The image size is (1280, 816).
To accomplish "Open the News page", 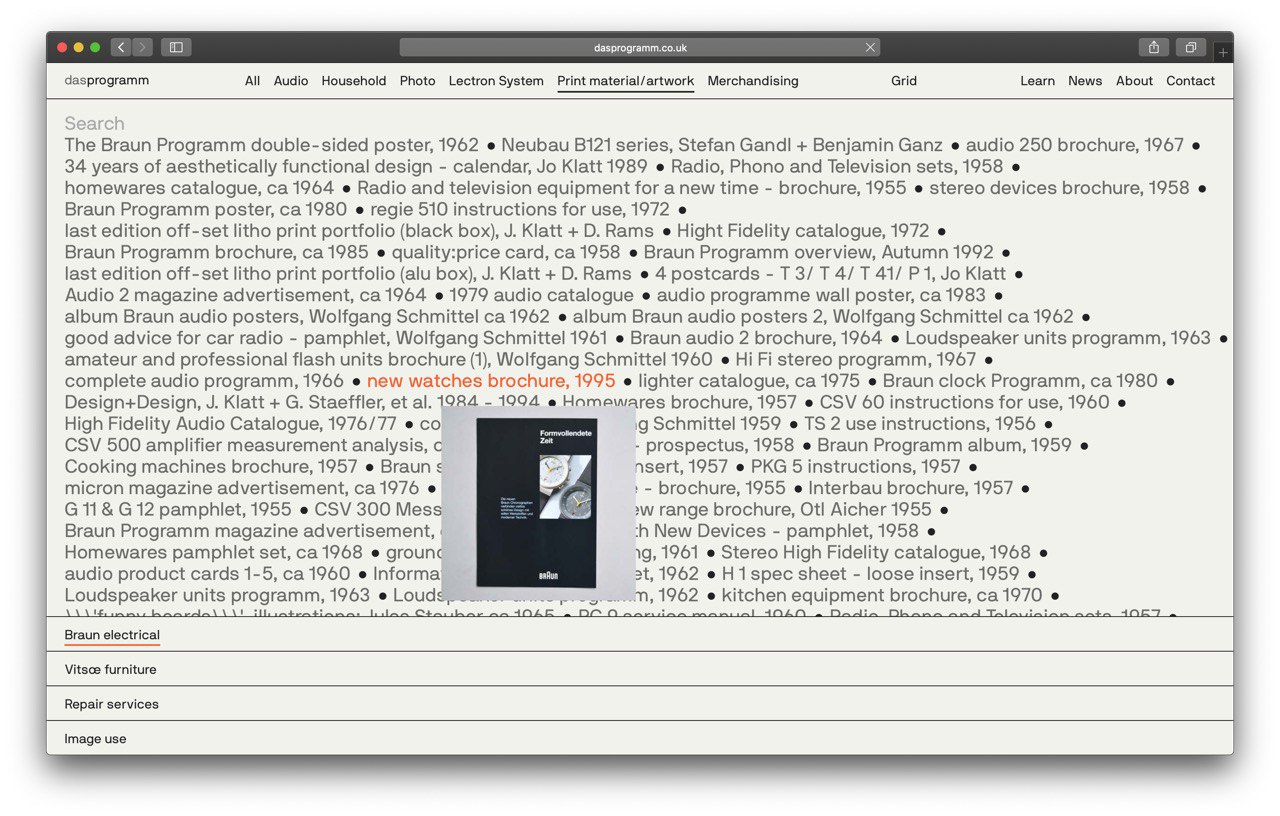I will click(x=1085, y=81).
